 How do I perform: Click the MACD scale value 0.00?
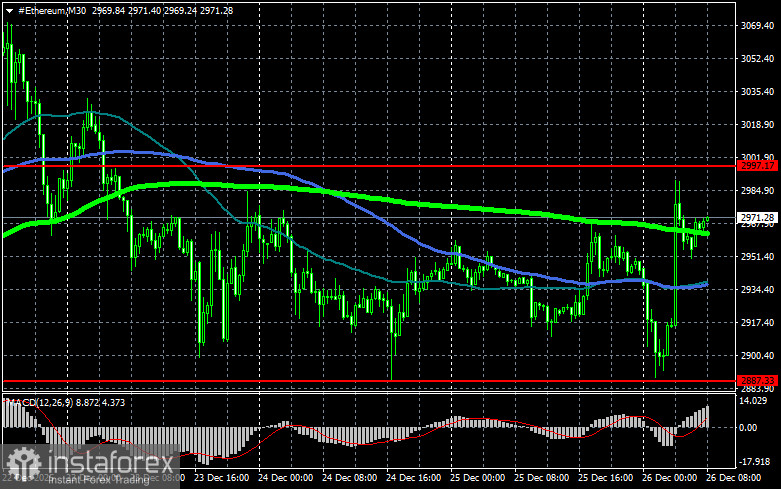[748, 428]
